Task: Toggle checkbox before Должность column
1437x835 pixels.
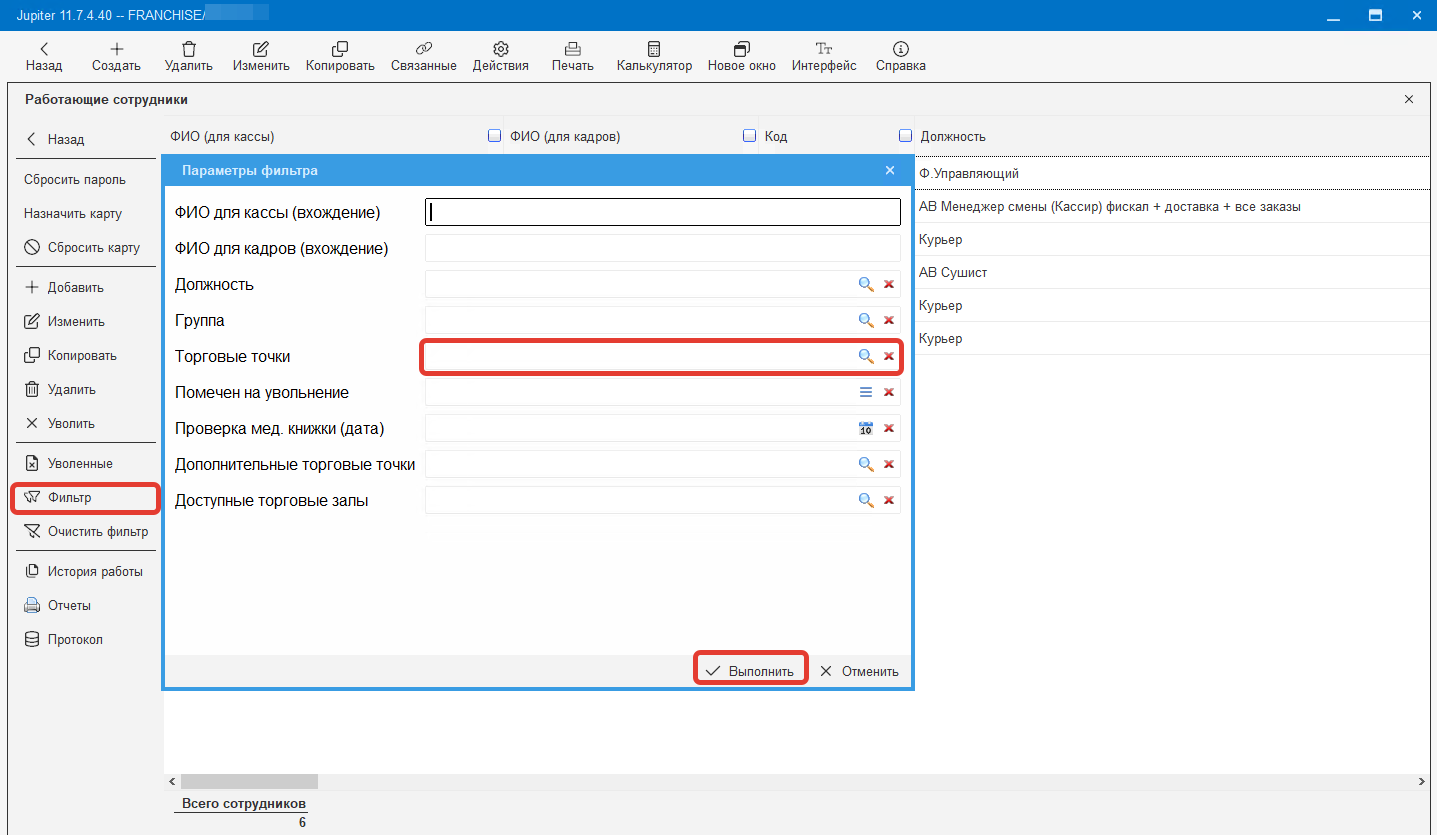Action: 905,136
